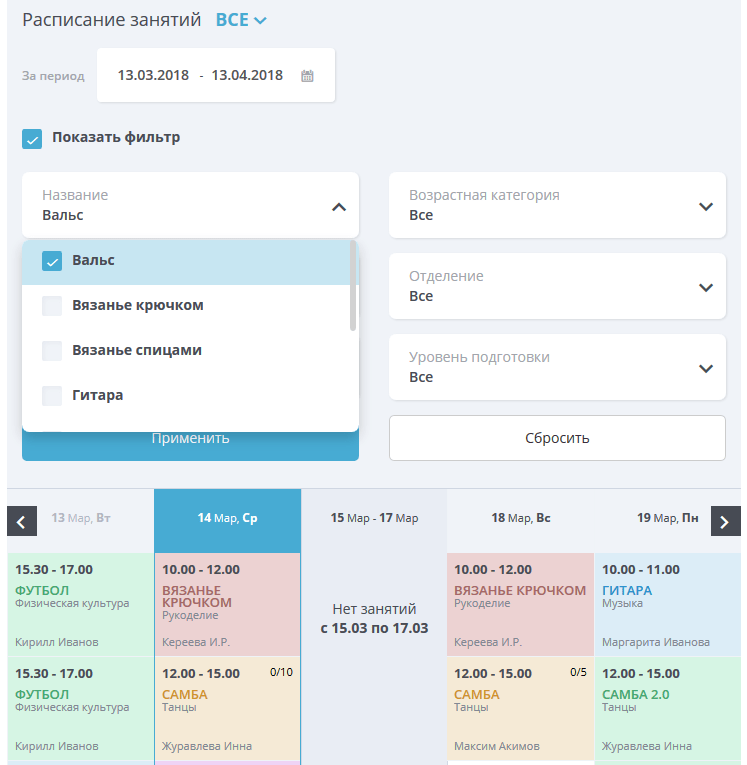This screenshot has height=765, width=747.
Task: Open the Отделение dropdown
Action: pyautogui.click(x=557, y=286)
